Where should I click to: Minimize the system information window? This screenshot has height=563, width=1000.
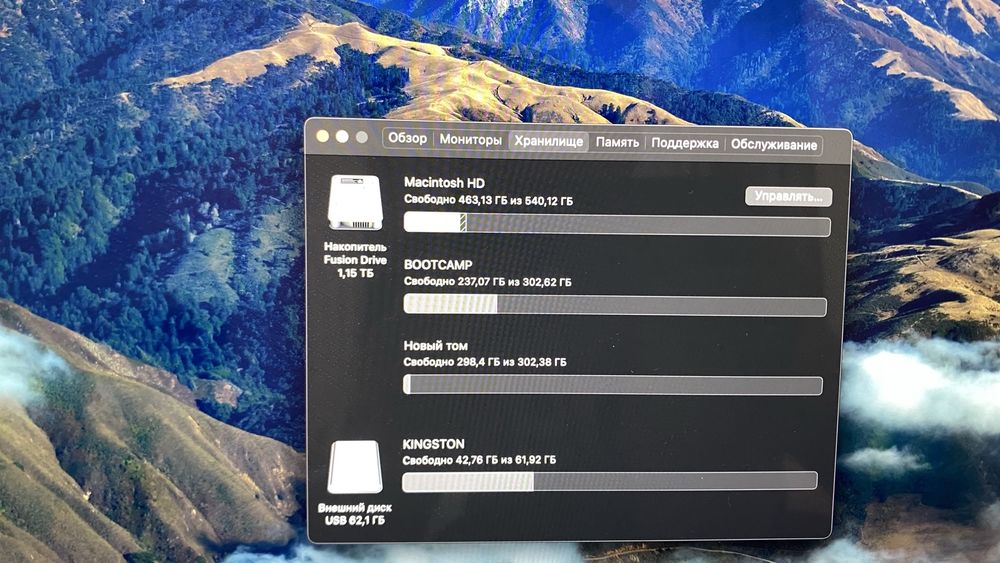342,136
